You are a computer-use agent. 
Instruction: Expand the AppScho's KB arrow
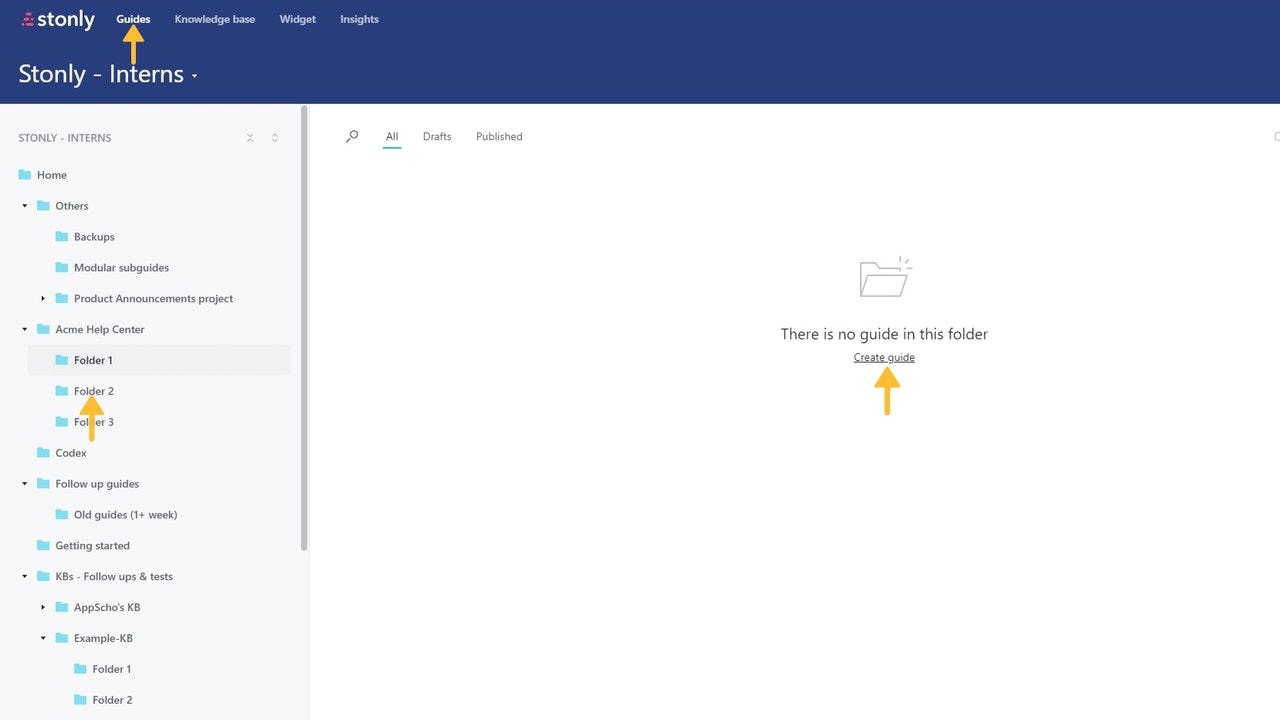pos(43,608)
